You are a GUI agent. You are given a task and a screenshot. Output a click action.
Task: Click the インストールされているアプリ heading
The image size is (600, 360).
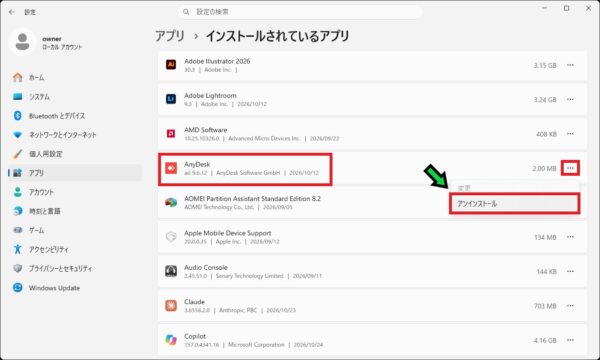pyautogui.click(x=277, y=36)
